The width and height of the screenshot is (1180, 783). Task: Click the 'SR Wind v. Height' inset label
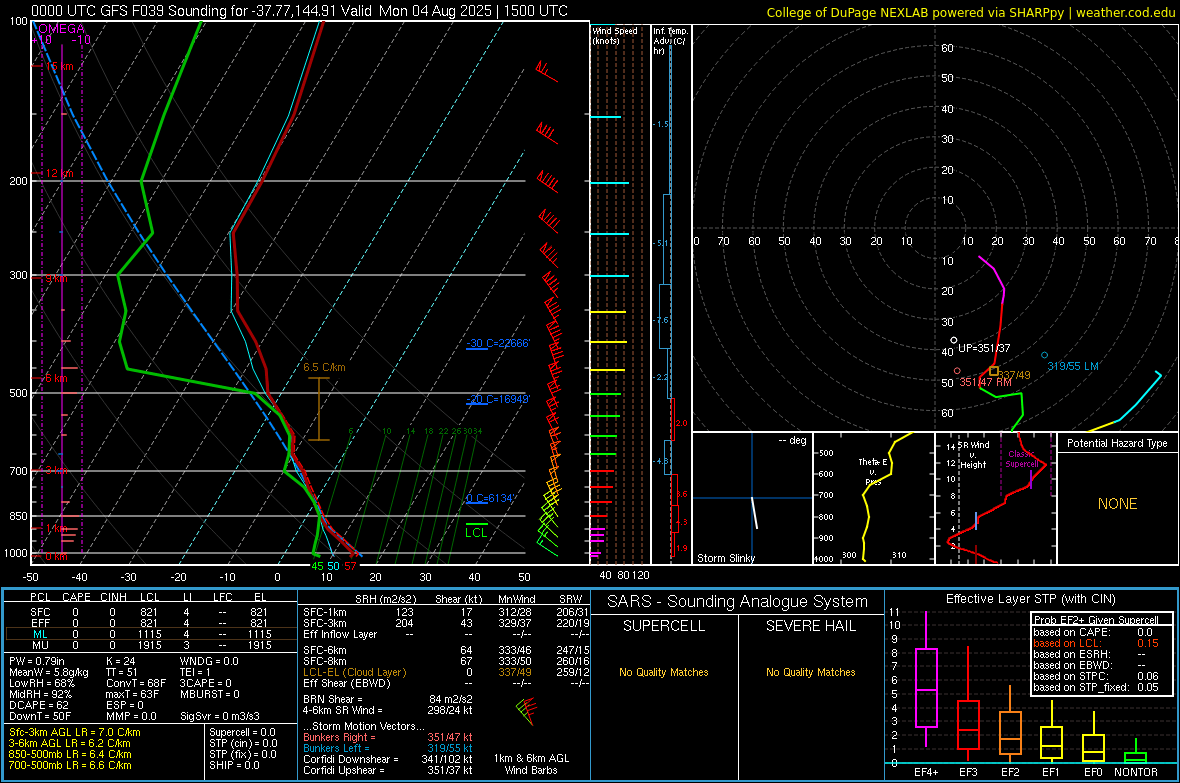click(975, 455)
